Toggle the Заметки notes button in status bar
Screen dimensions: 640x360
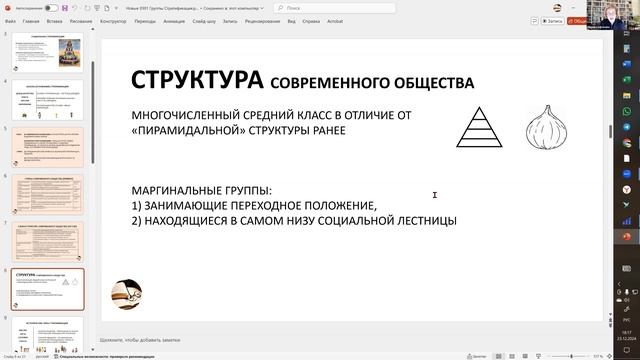pos(477,356)
